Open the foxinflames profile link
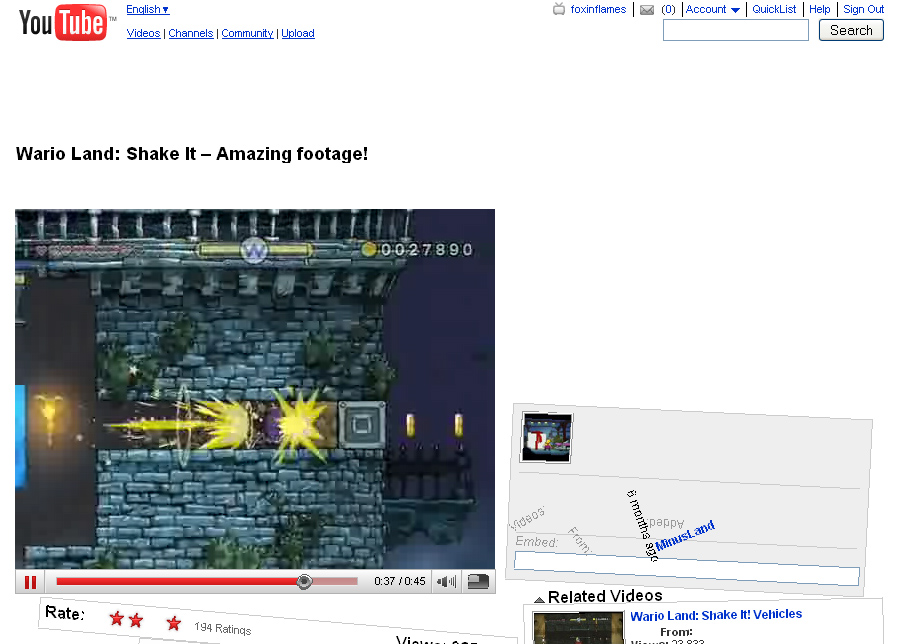Screen dimensions: 904x644 pos(598,9)
